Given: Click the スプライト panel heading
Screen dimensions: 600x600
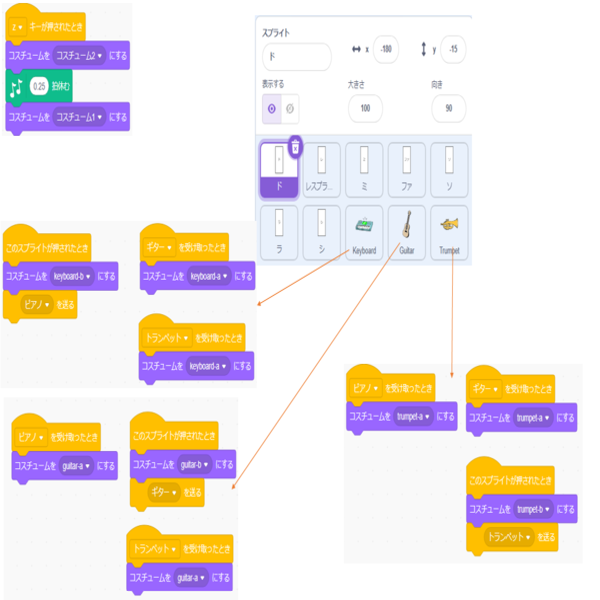Looking at the screenshot, I should pyautogui.click(x=276, y=33).
